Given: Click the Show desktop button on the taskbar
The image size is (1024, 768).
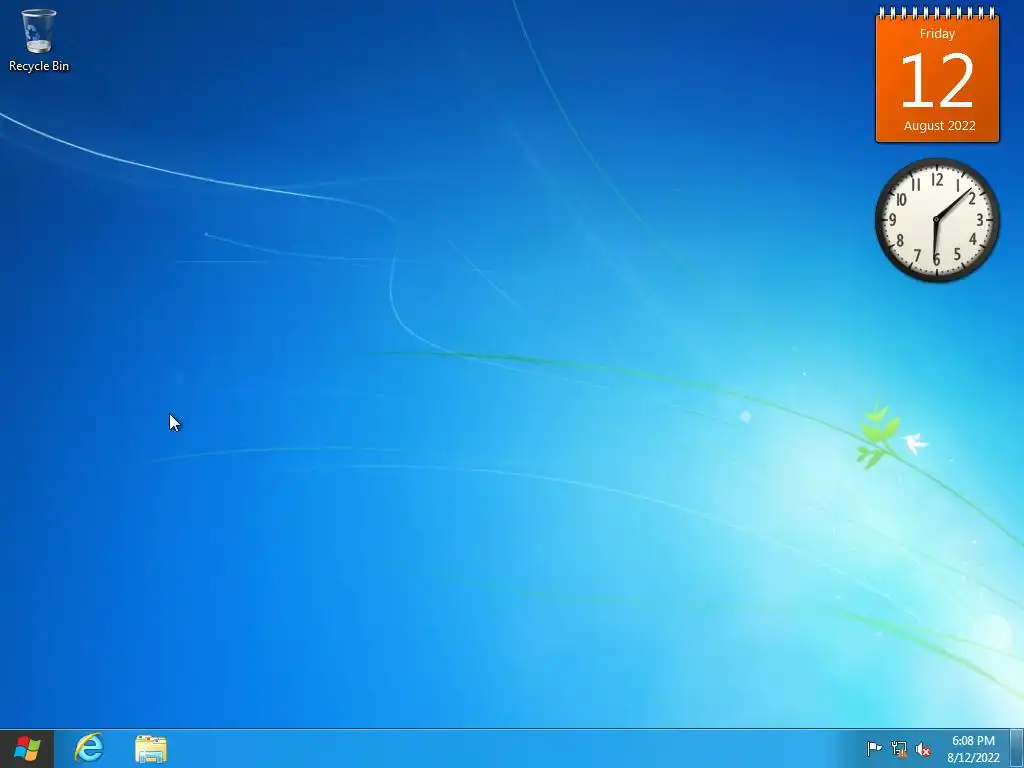Looking at the screenshot, I should coord(1017,748).
